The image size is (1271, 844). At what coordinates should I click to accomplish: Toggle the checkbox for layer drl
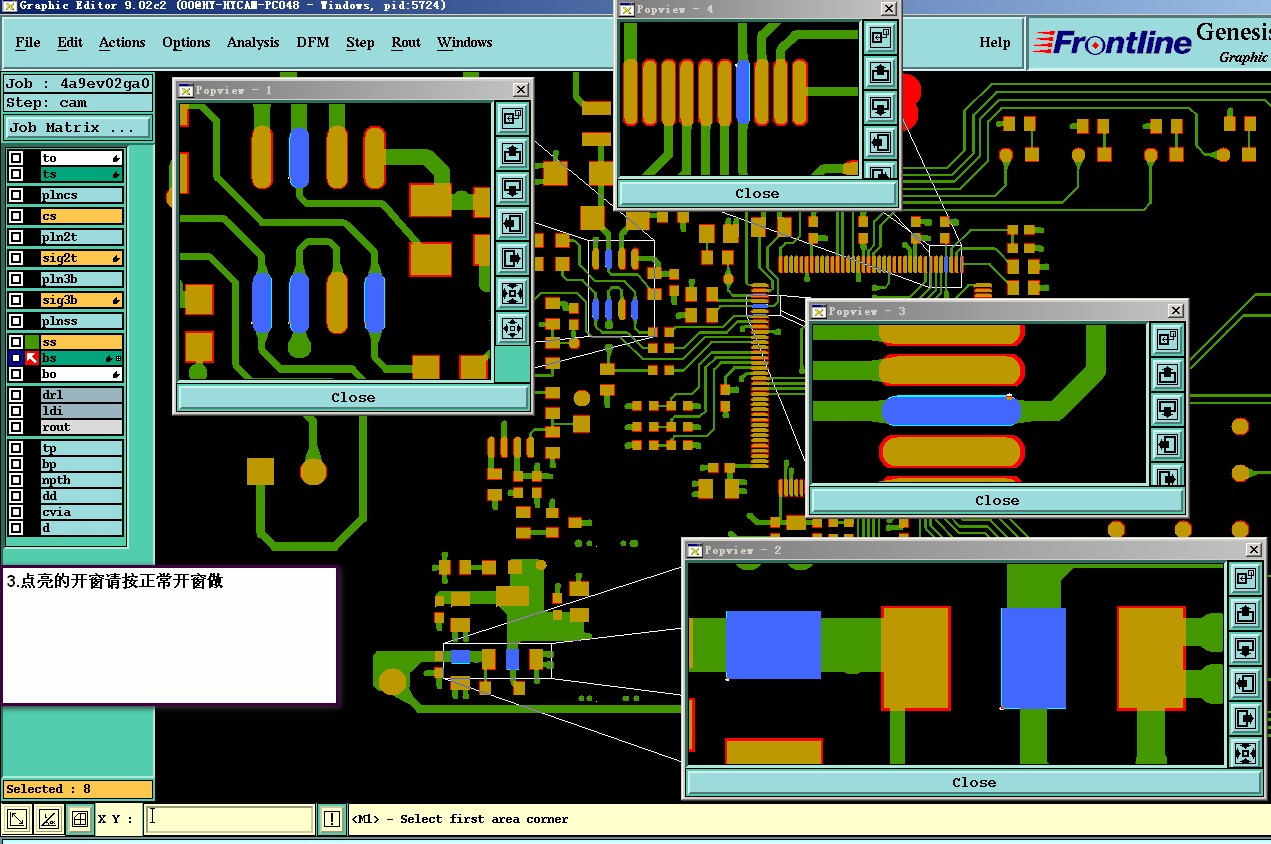click(x=16, y=395)
